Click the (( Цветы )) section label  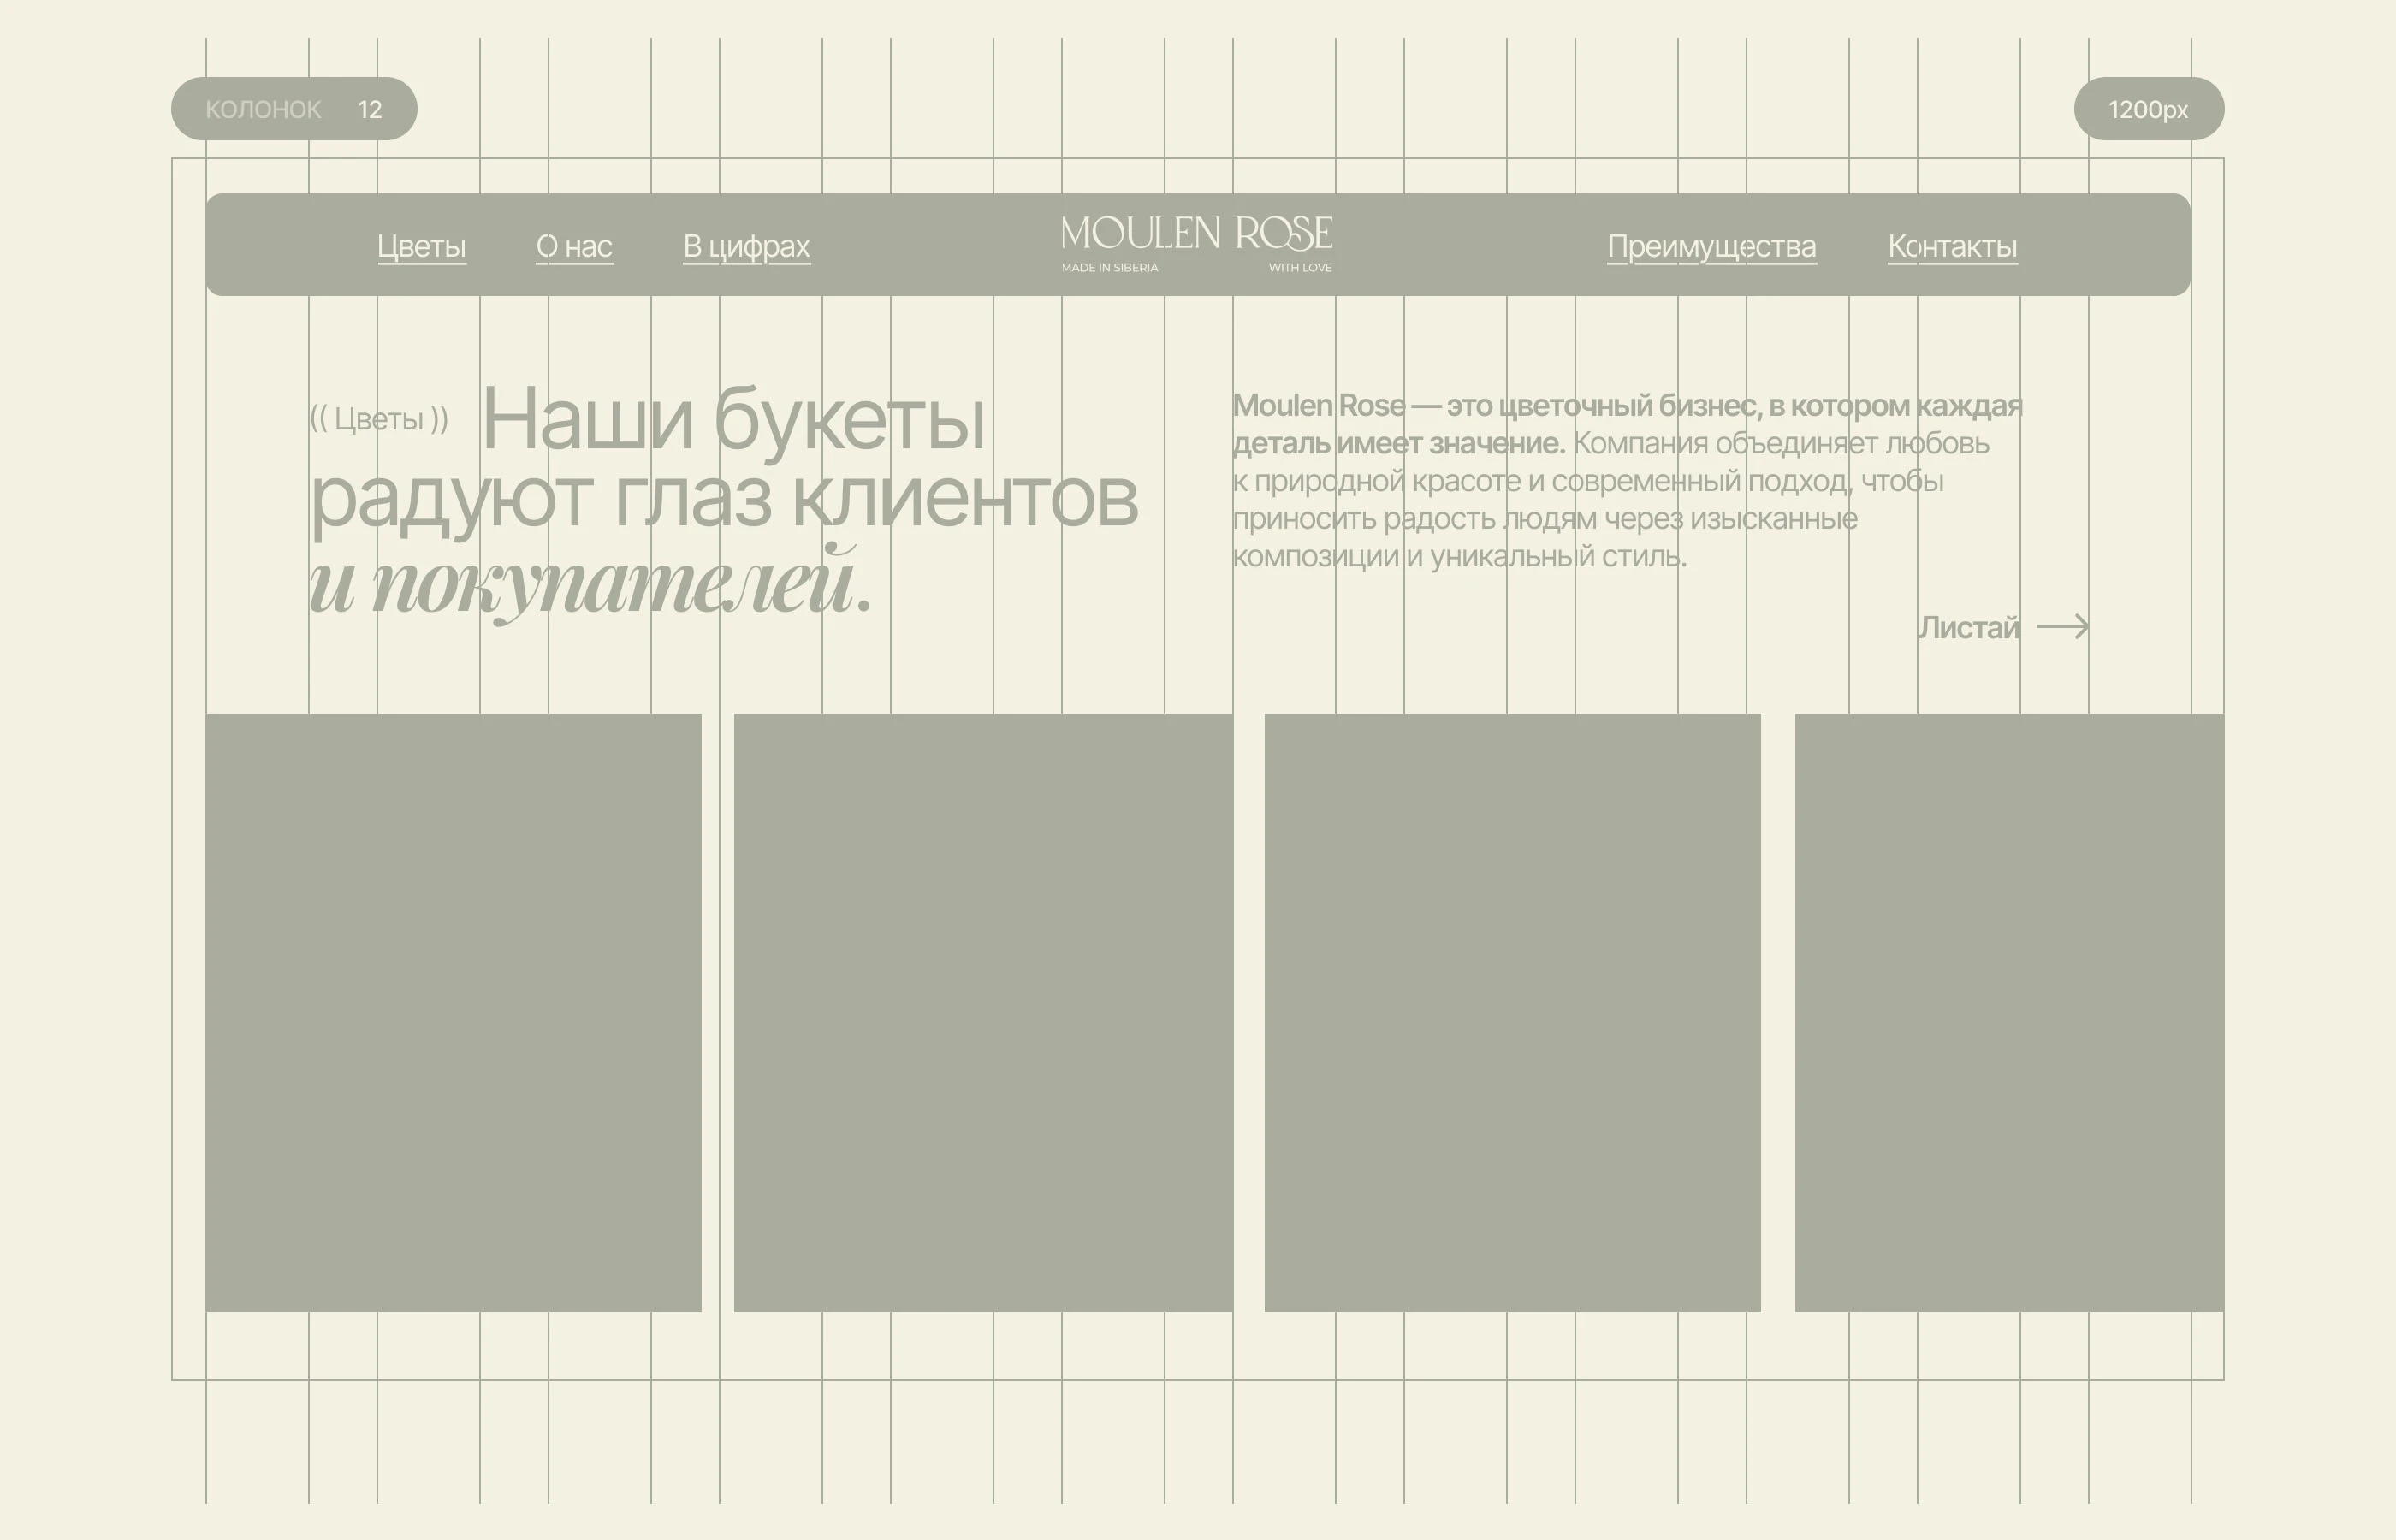point(378,420)
